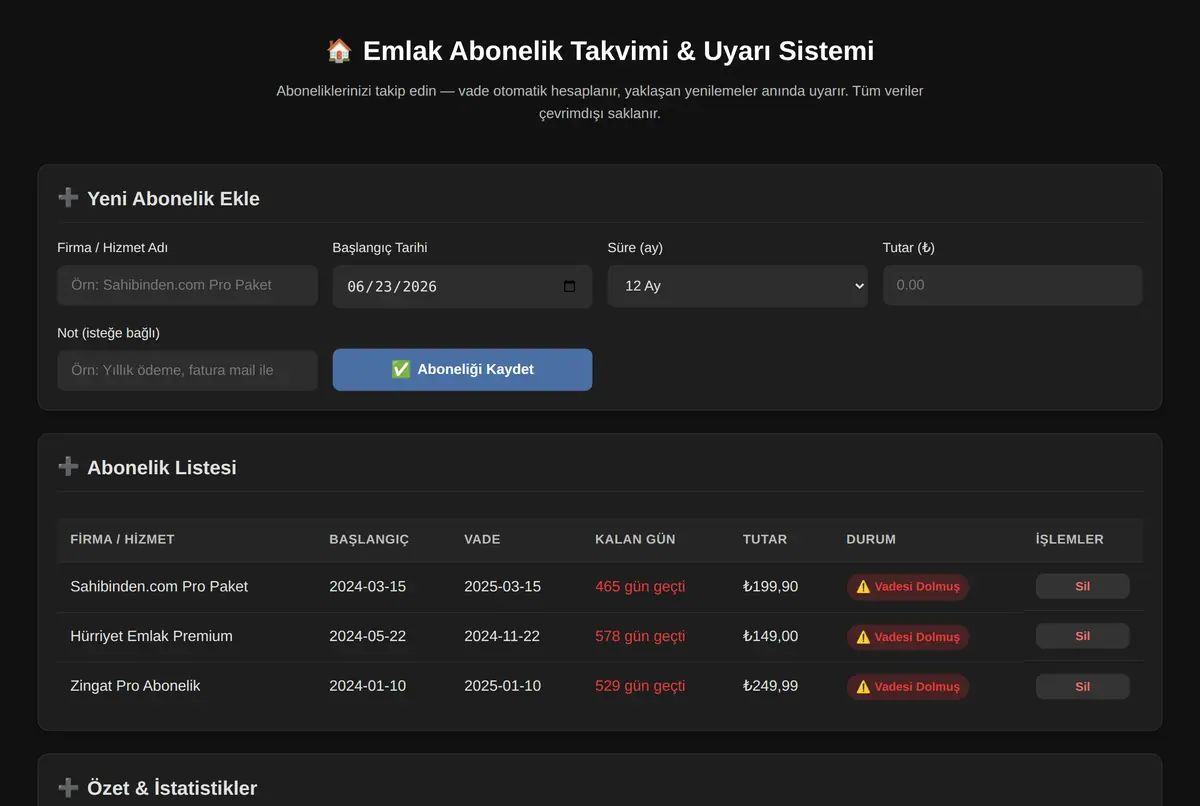This screenshot has width=1200, height=806.
Task: Click the Abonelik Listesi heading
Action: [162, 467]
